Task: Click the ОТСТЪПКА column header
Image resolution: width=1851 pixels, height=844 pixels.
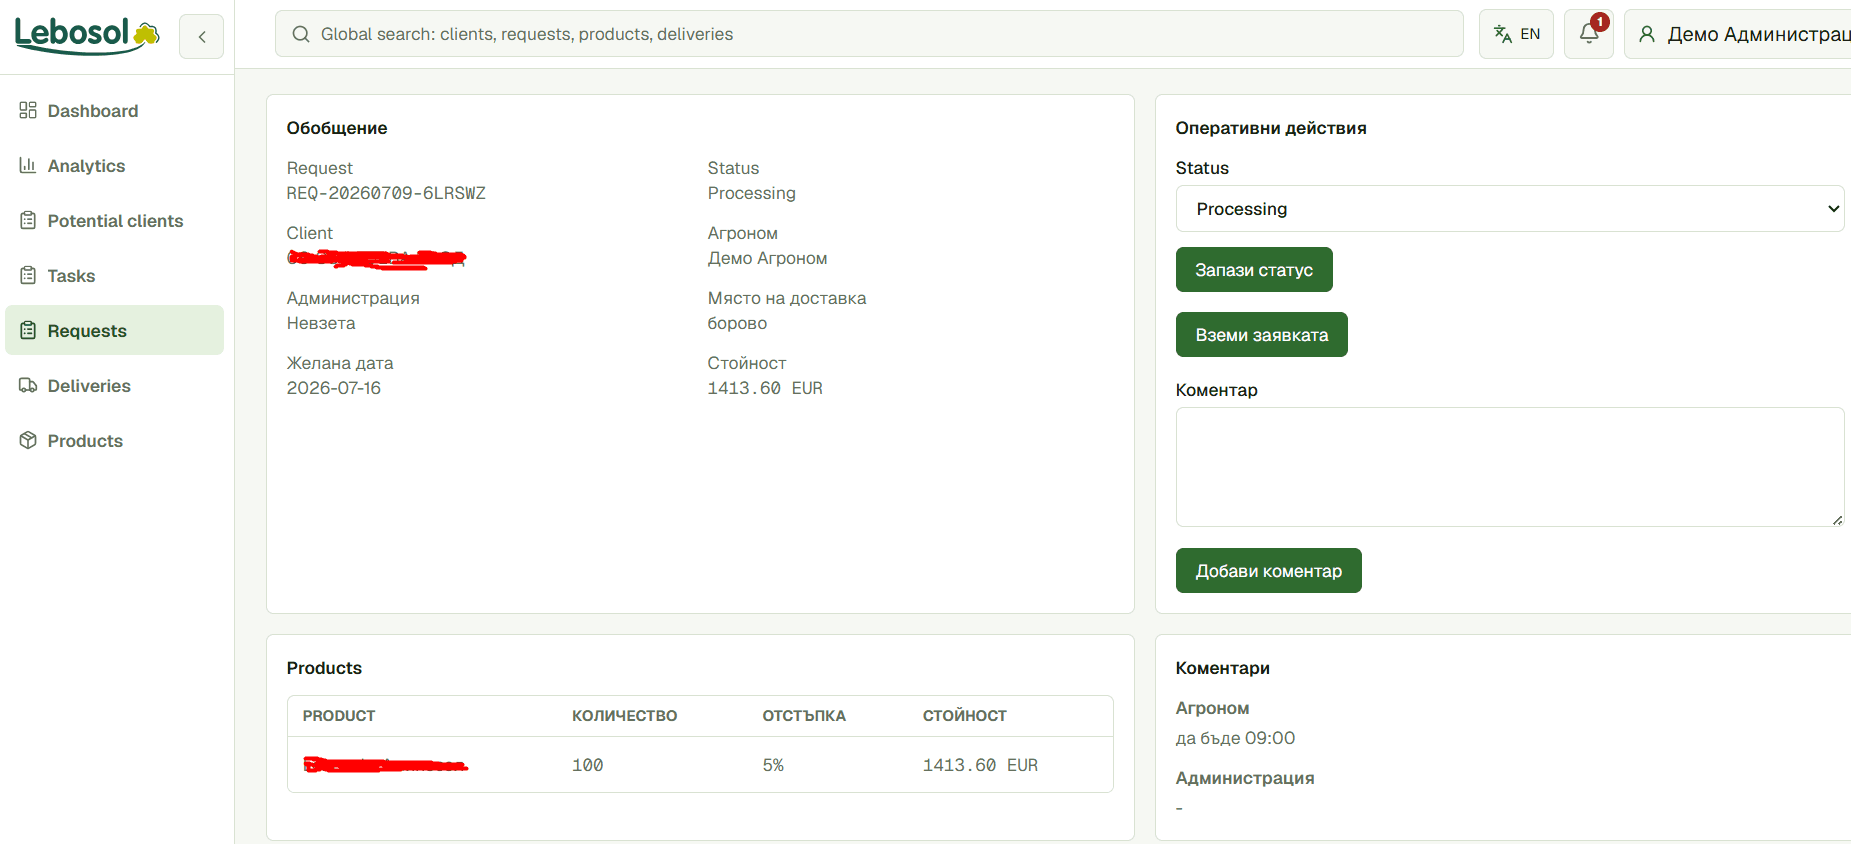Action: pyautogui.click(x=804, y=716)
